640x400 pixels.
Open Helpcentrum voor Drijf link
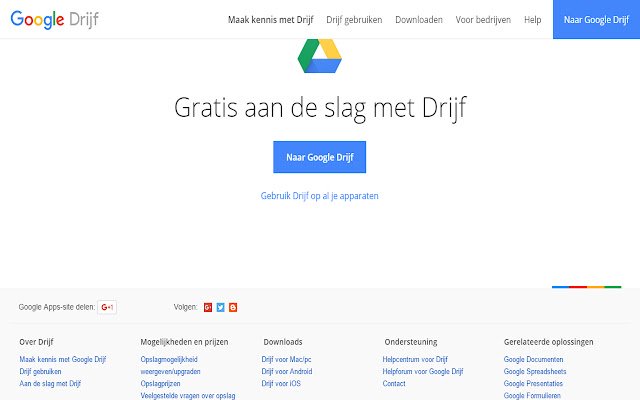(415, 360)
